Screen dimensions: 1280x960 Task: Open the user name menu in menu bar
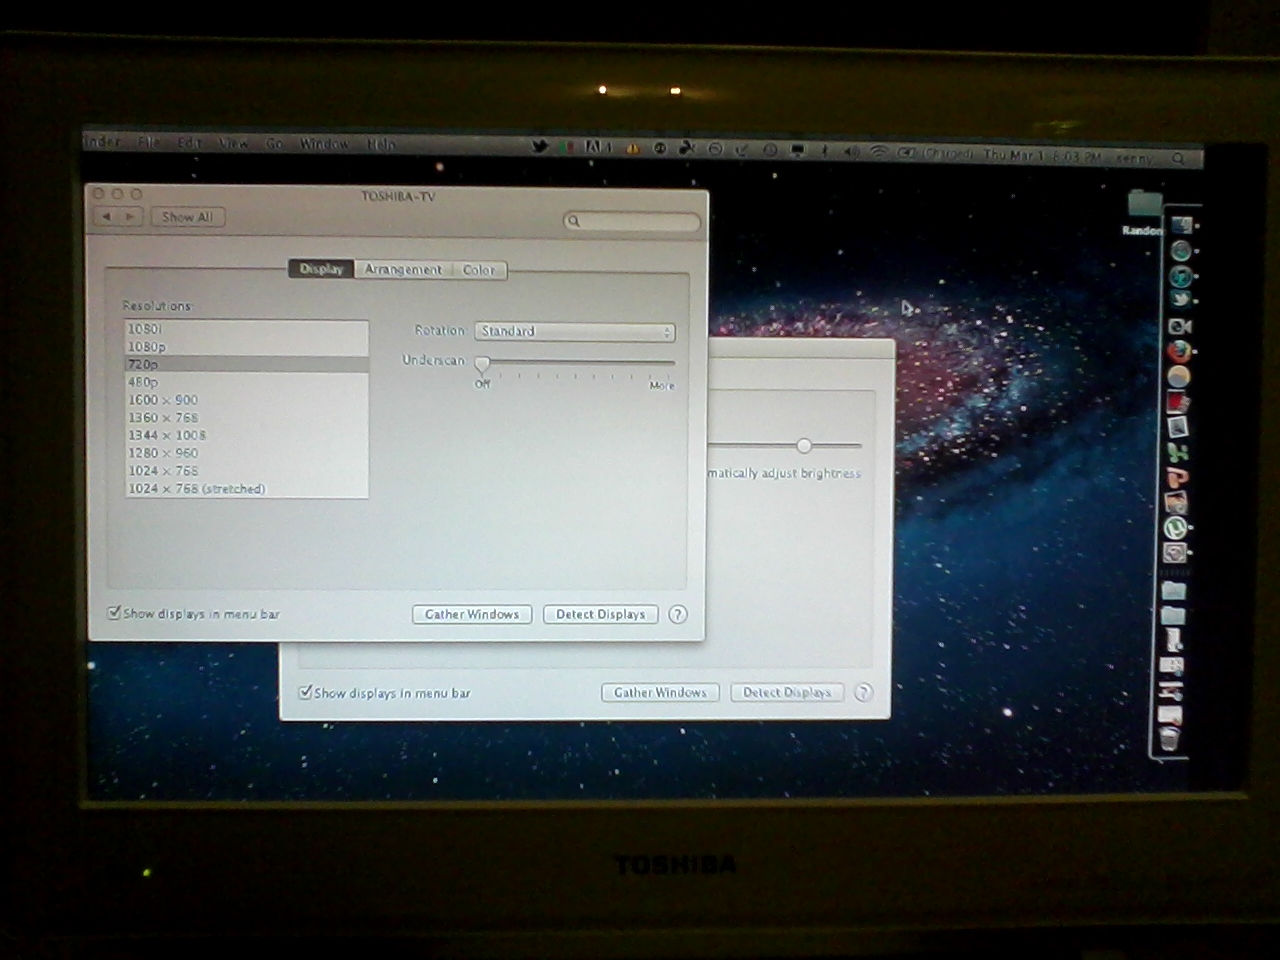1134,157
